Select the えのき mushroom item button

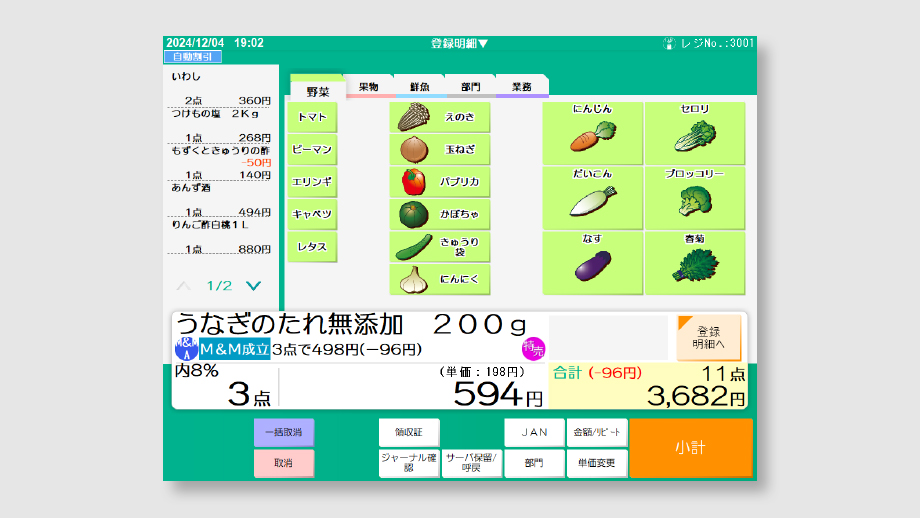click(439, 117)
